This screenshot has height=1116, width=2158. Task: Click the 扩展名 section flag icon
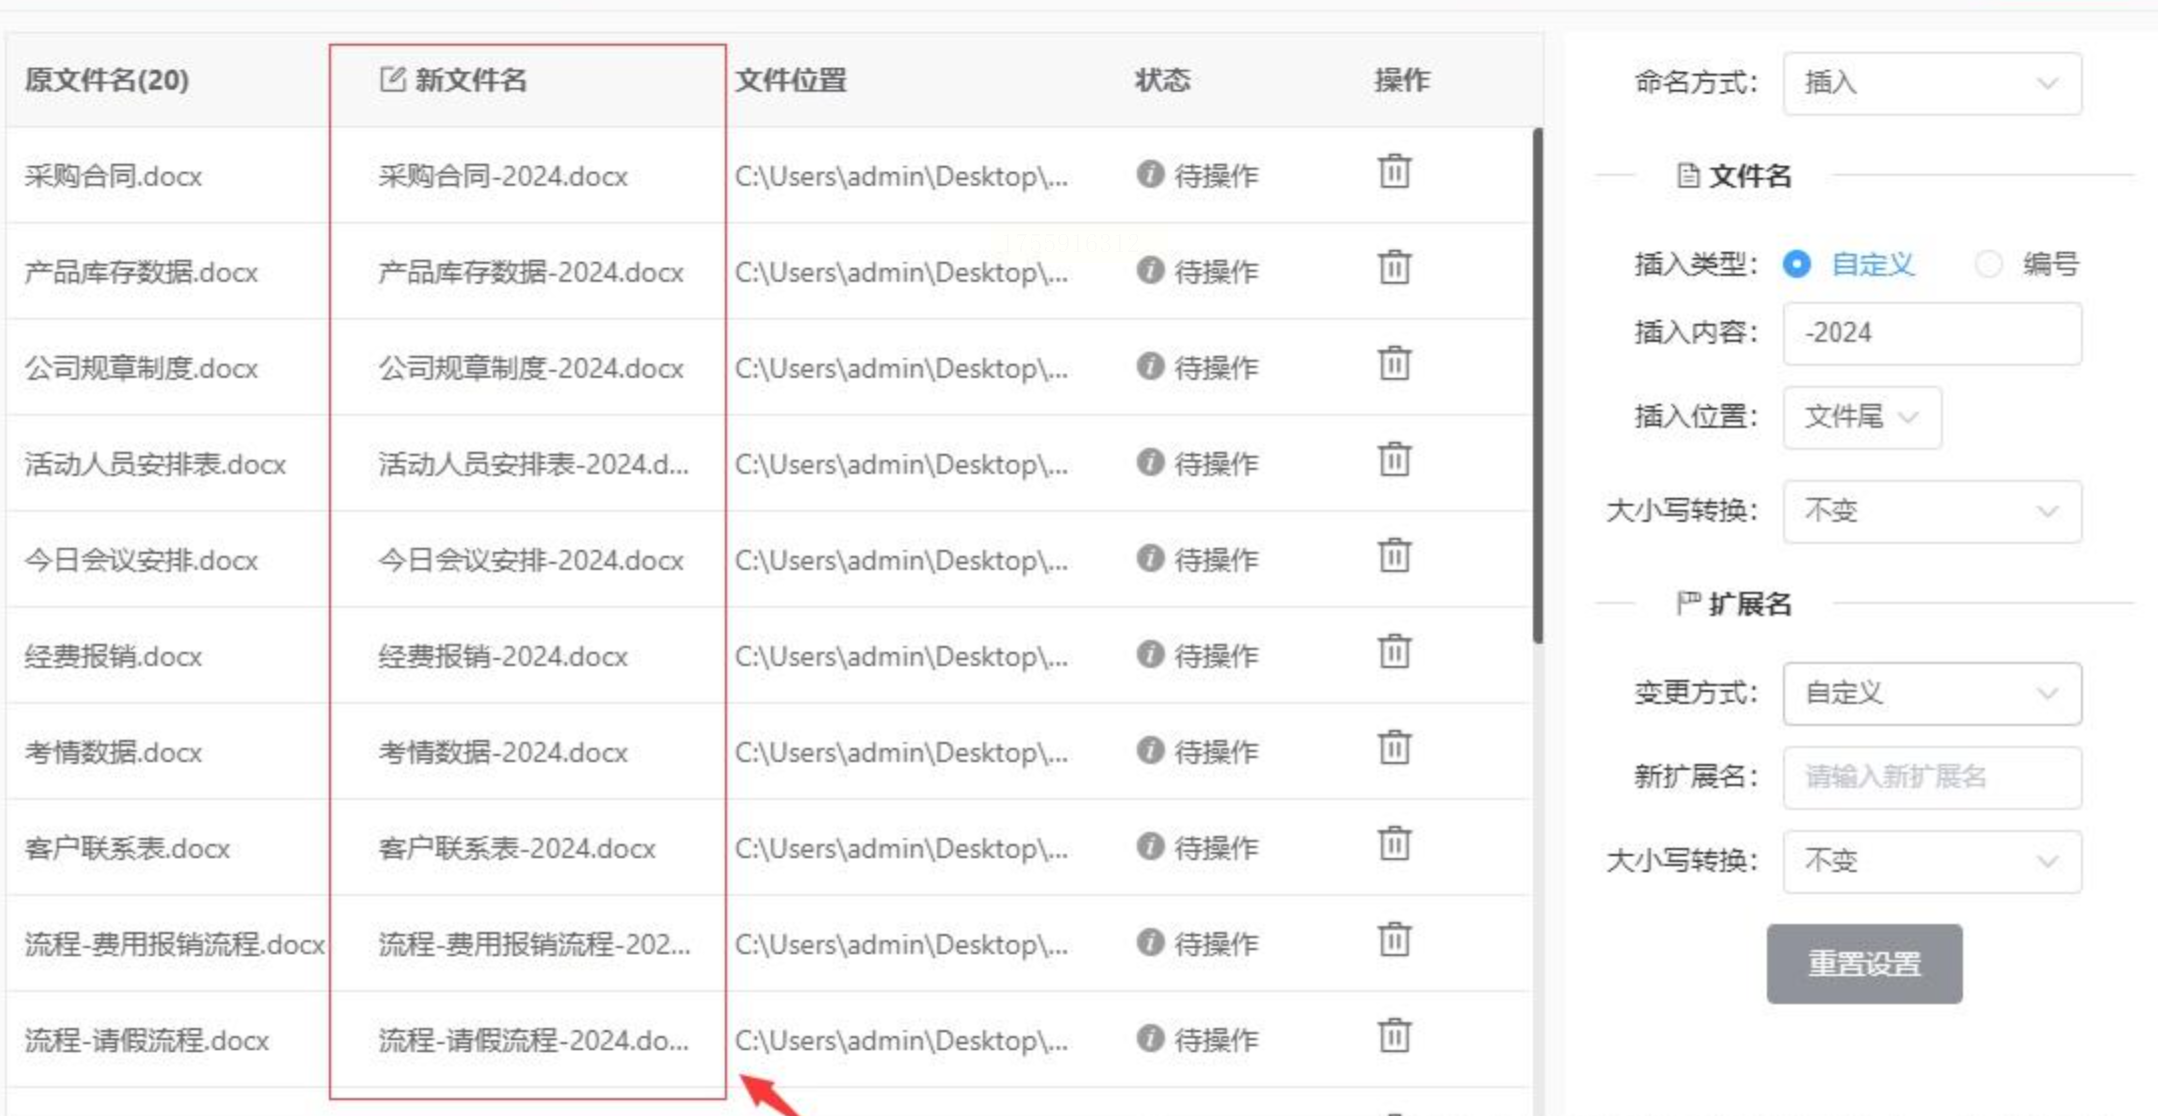tap(1688, 603)
